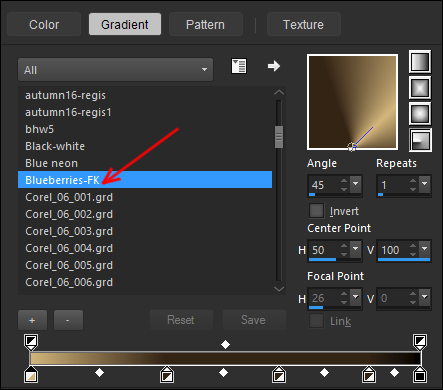
Task: Open the Angle slider dropdown arrow
Action: coord(356,184)
